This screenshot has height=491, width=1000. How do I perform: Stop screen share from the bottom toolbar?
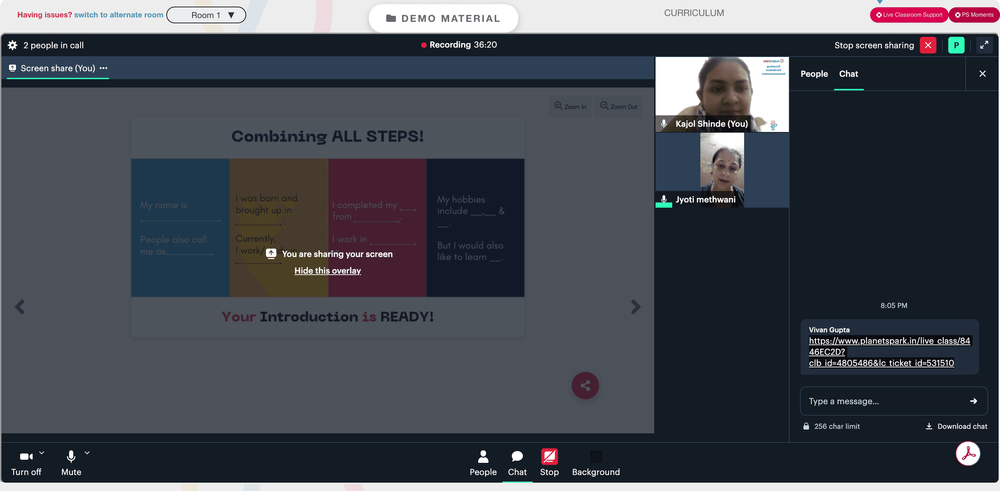pyautogui.click(x=549, y=464)
